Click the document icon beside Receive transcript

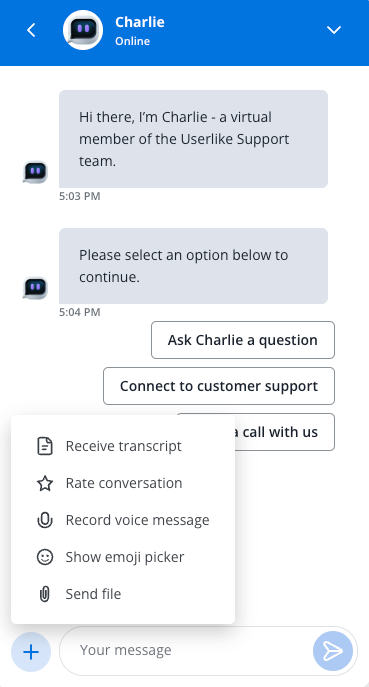pyautogui.click(x=45, y=446)
